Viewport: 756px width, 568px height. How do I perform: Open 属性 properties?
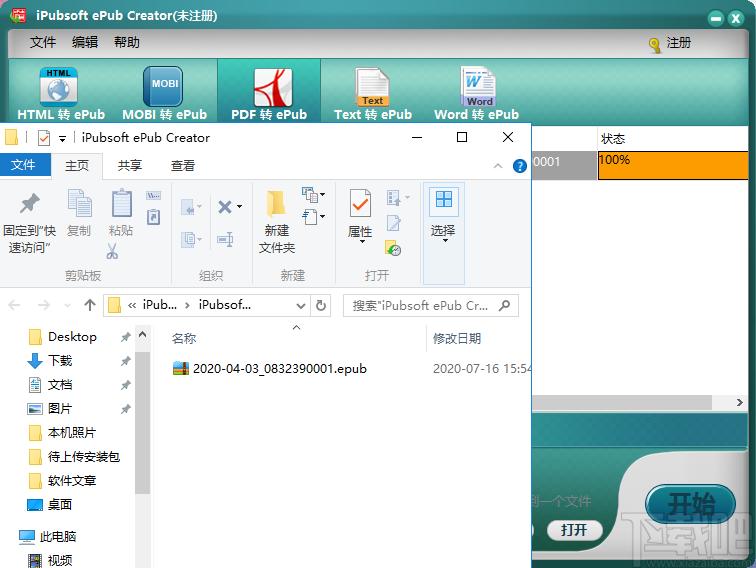[x=360, y=216]
